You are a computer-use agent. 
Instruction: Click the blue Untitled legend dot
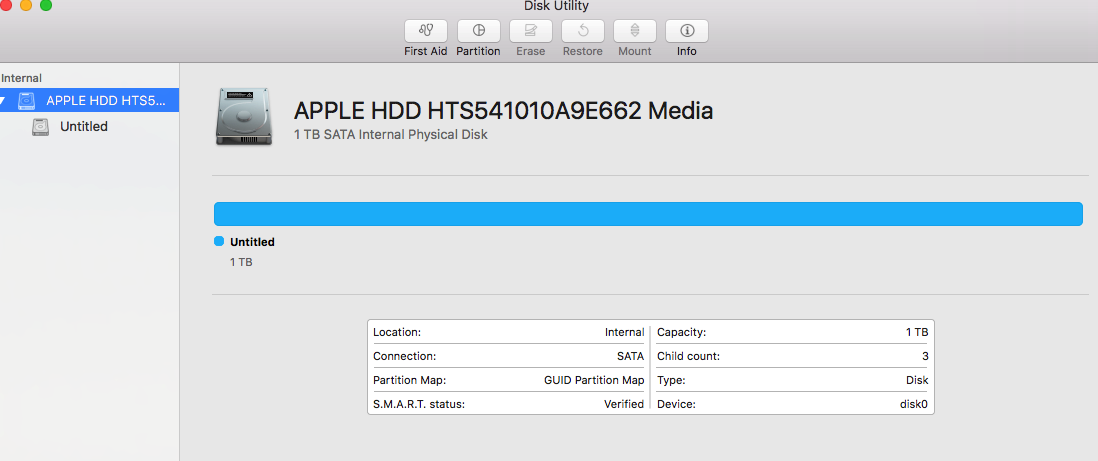(x=218, y=242)
